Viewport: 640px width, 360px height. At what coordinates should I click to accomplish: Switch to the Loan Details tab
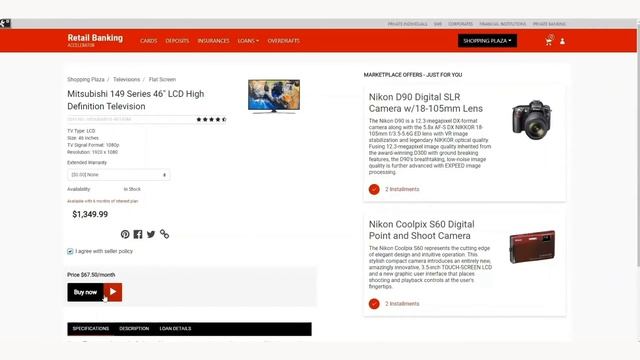[x=175, y=329]
